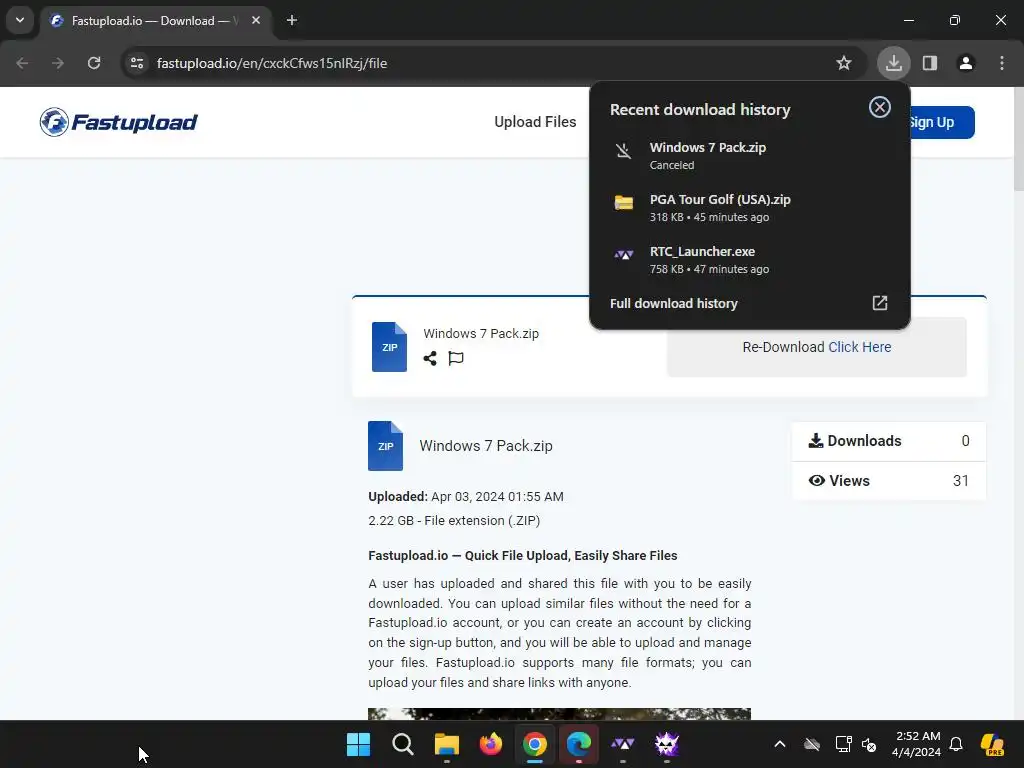Open taskbar Search
Screen dimensions: 1024x768
pyautogui.click(x=402, y=744)
